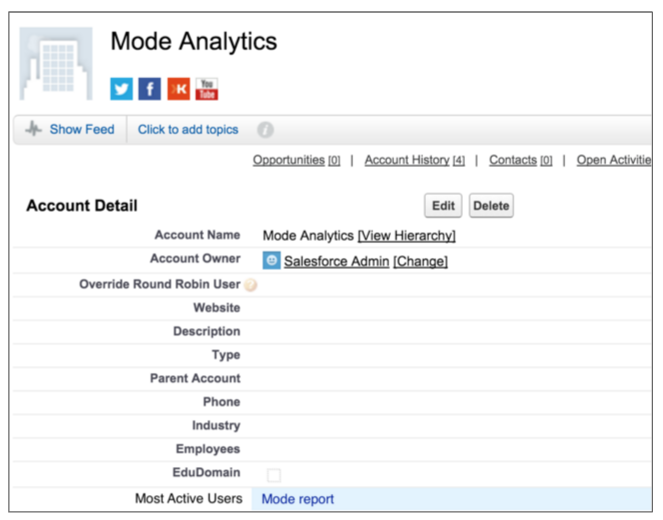Screen dimensions: 663x520
Task: Open the Mode report link
Action: click(298, 499)
